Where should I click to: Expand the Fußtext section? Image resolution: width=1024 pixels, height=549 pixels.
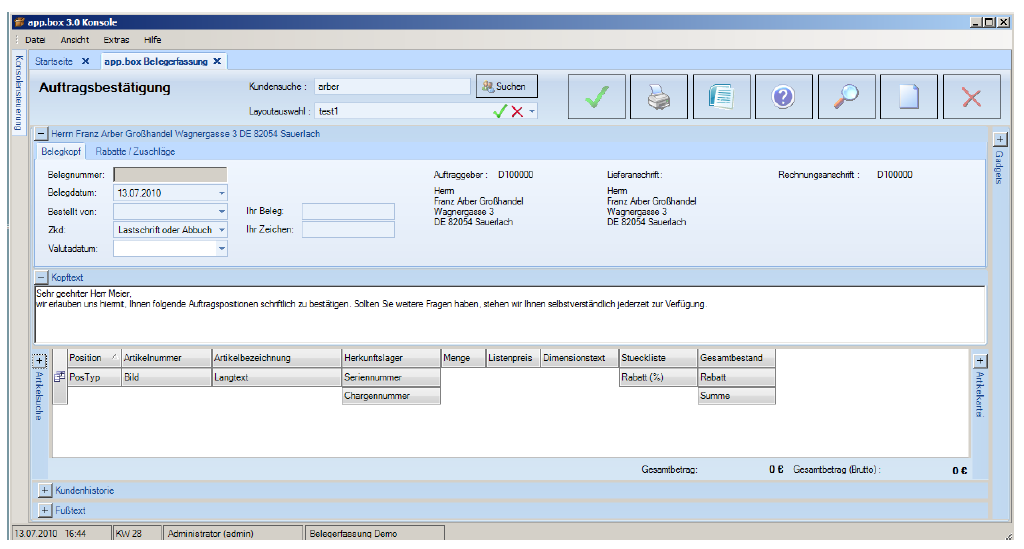(45, 511)
